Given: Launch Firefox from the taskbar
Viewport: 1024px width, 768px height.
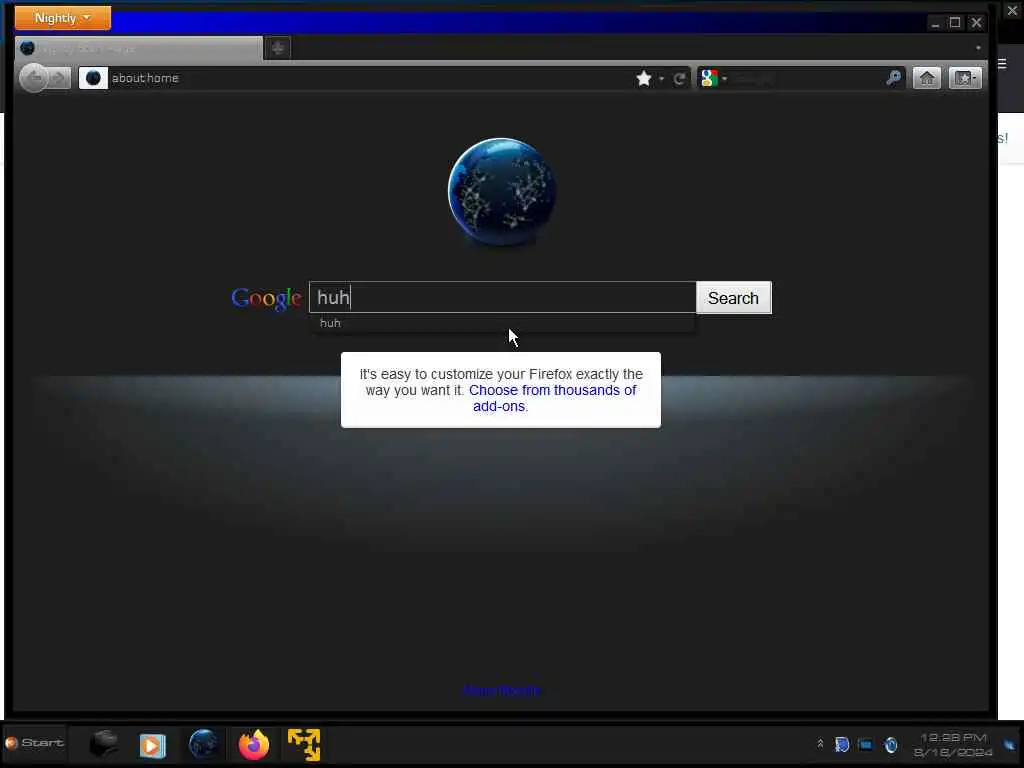Looking at the screenshot, I should [x=254, y=744].
